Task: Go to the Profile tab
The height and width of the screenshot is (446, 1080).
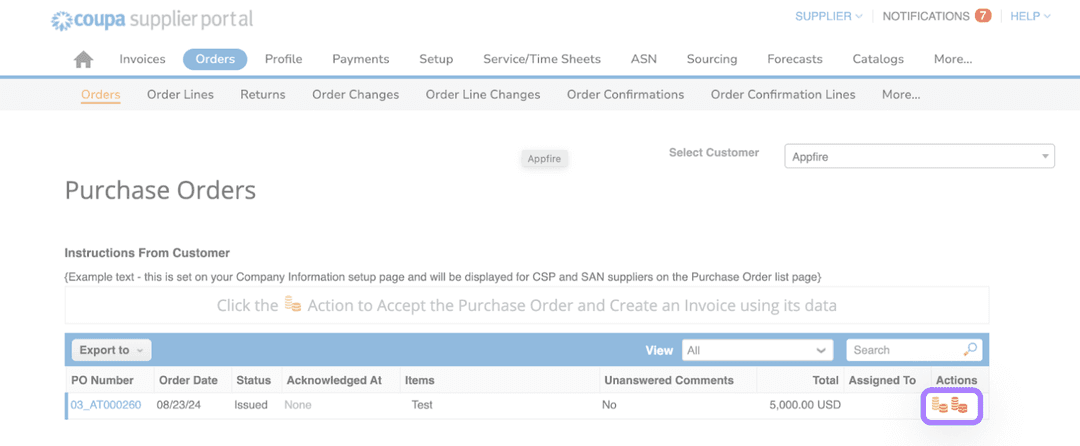Action: coord(284,59)
